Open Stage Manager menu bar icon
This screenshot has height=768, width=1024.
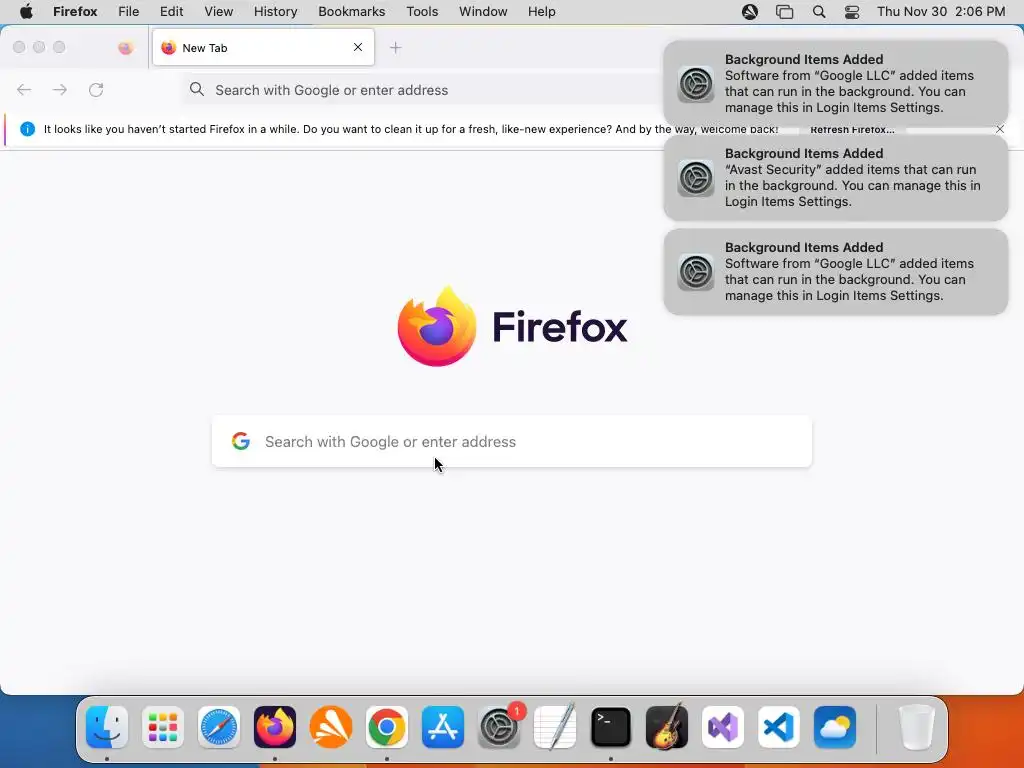(x=784, y=11)
